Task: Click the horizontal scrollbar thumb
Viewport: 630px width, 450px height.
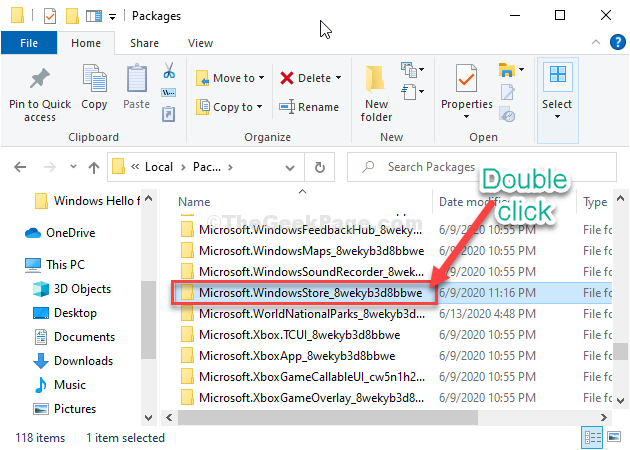Action: point(328,417)
